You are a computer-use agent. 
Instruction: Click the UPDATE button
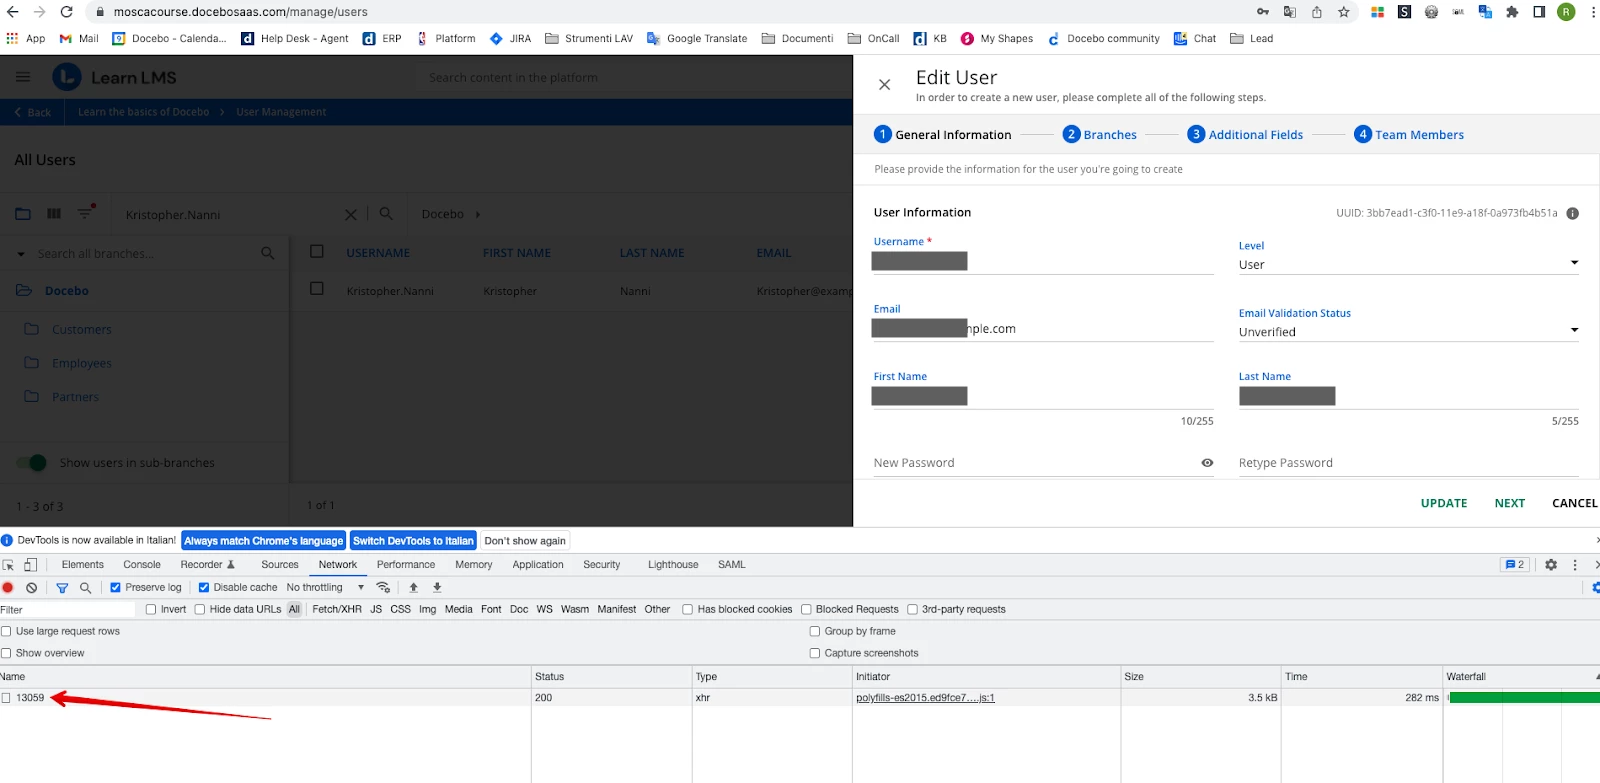pyautogui.click(x=1443, y=503)
